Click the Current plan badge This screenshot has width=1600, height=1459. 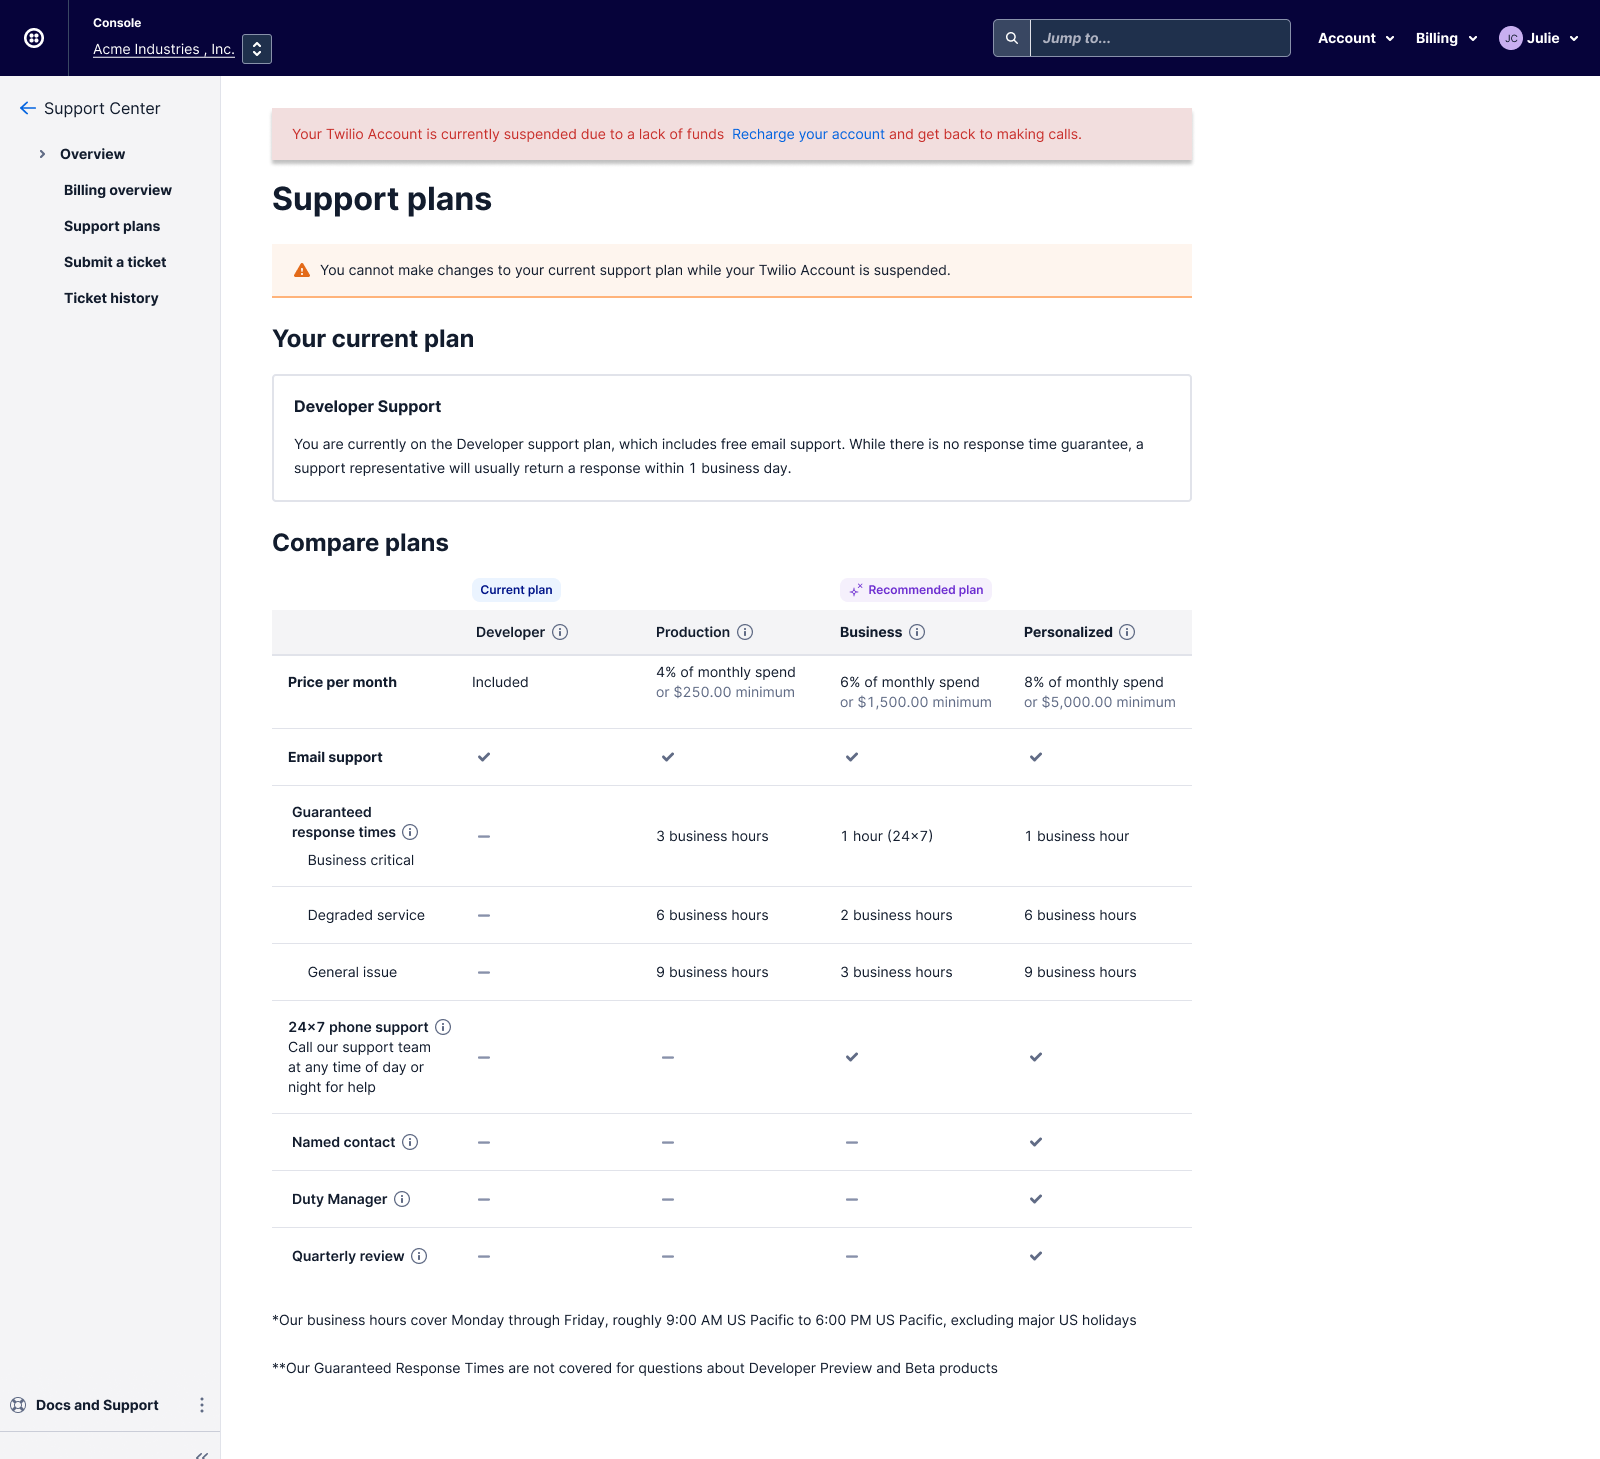click(x=516, y=590)
